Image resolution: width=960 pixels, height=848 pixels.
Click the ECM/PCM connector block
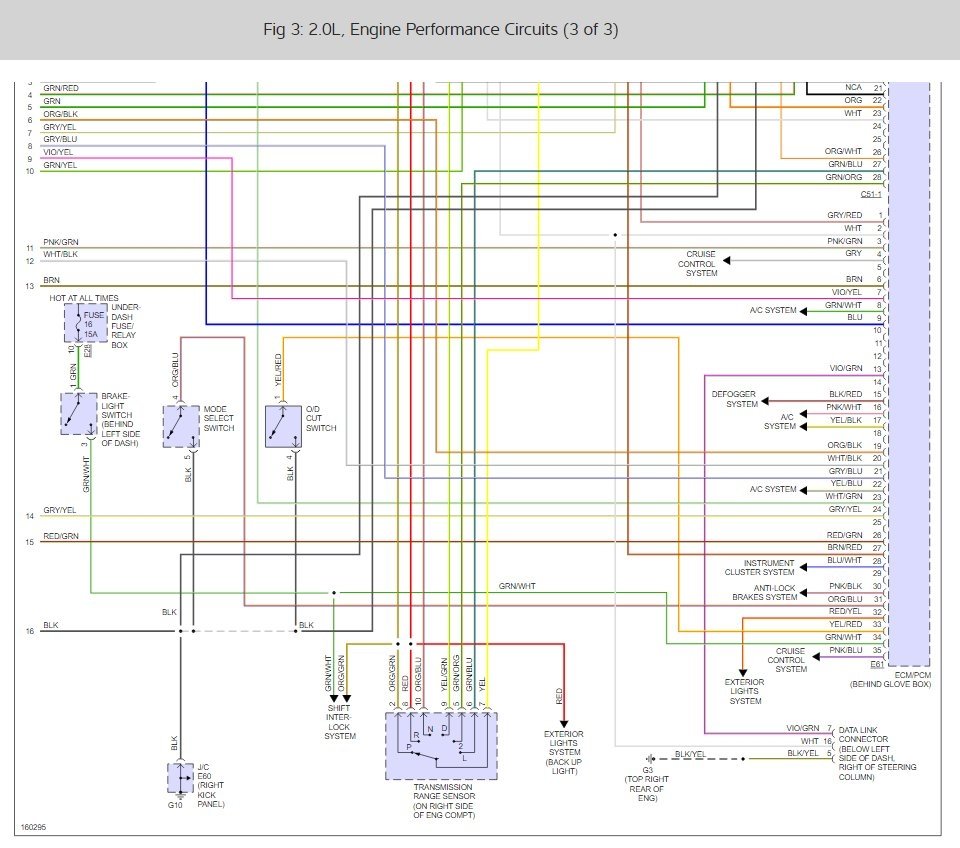[909, 373]
